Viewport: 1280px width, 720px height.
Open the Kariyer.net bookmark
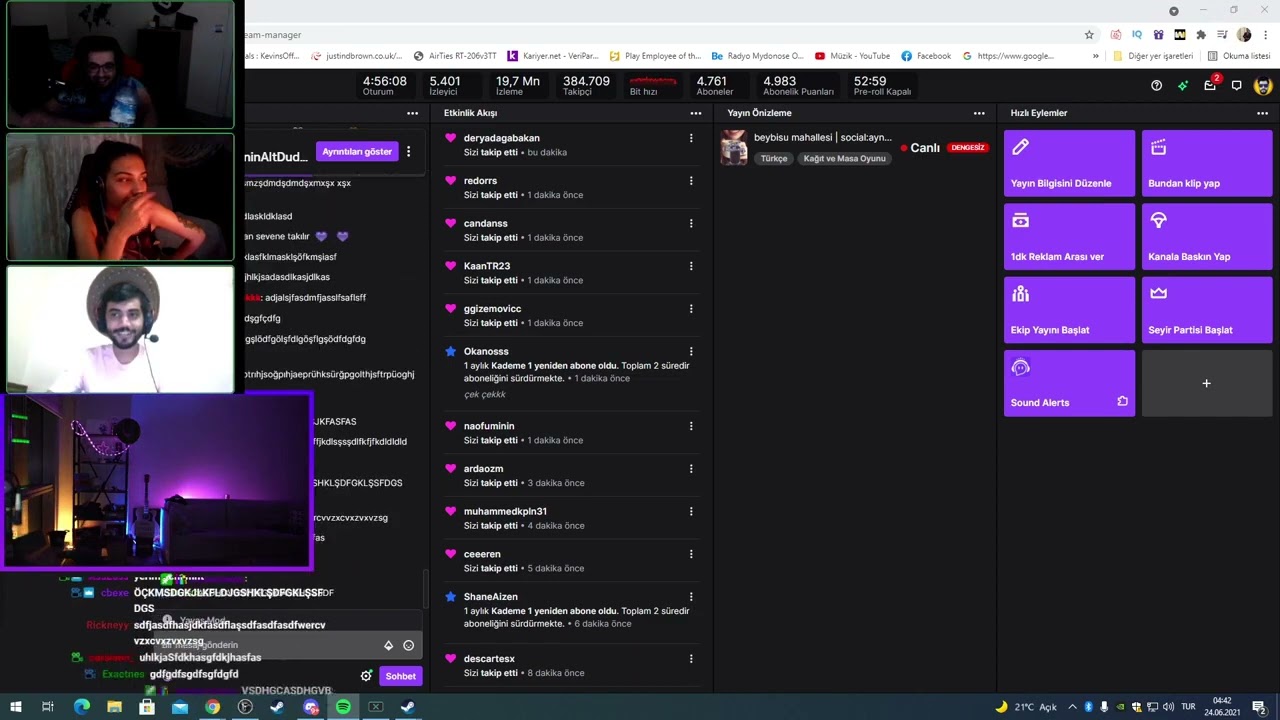tap(553, 56)
